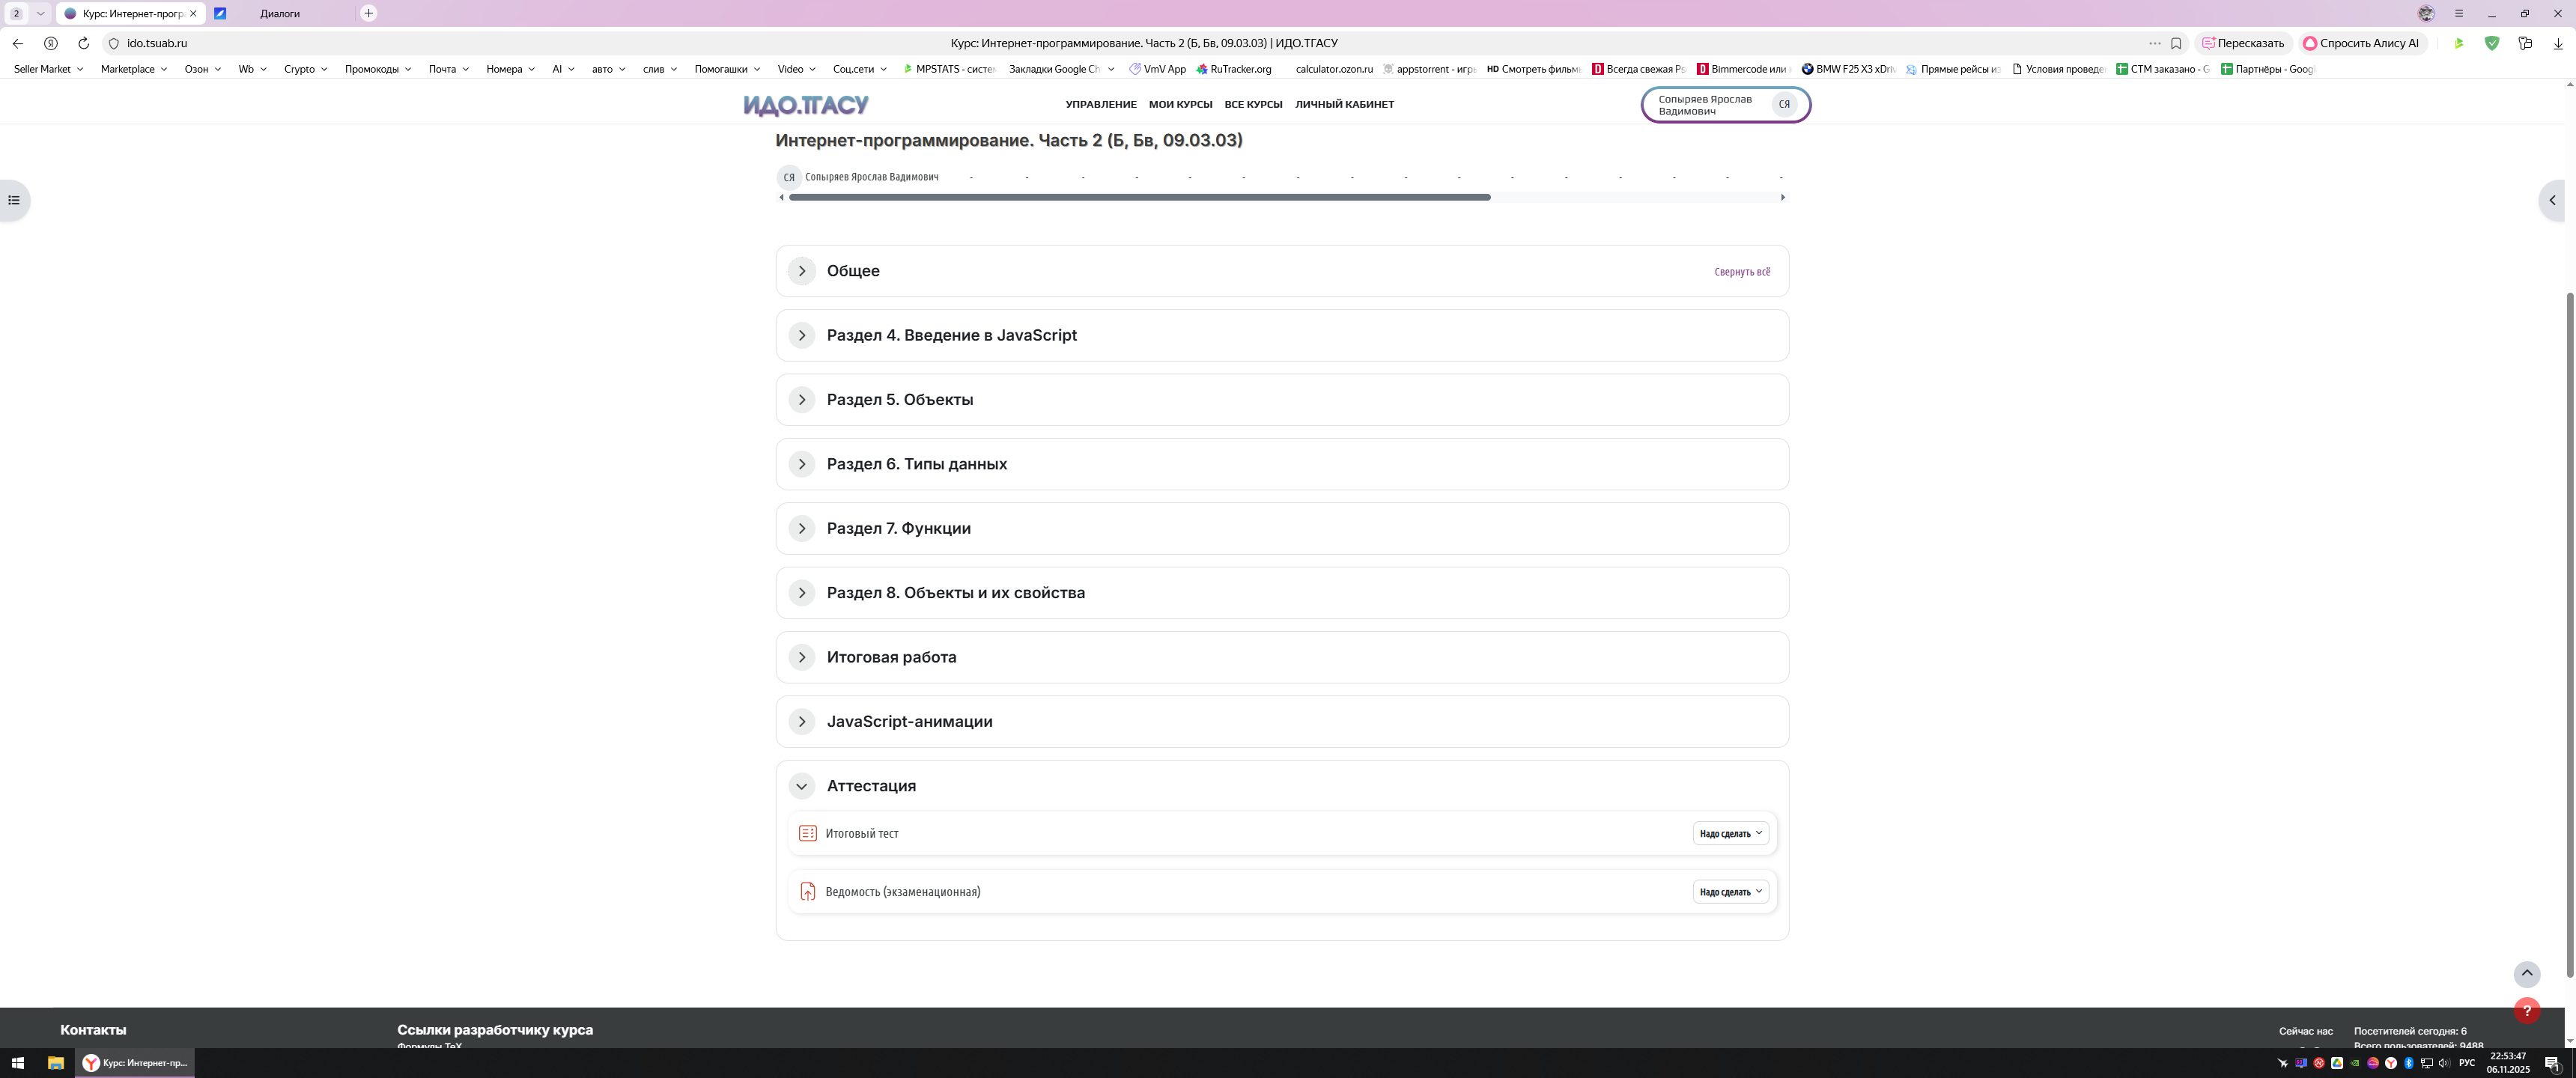Click the ИДО.ТГАСУ site logo
This screenshot has height=1078, width=2576.
[x=806, y=104]
